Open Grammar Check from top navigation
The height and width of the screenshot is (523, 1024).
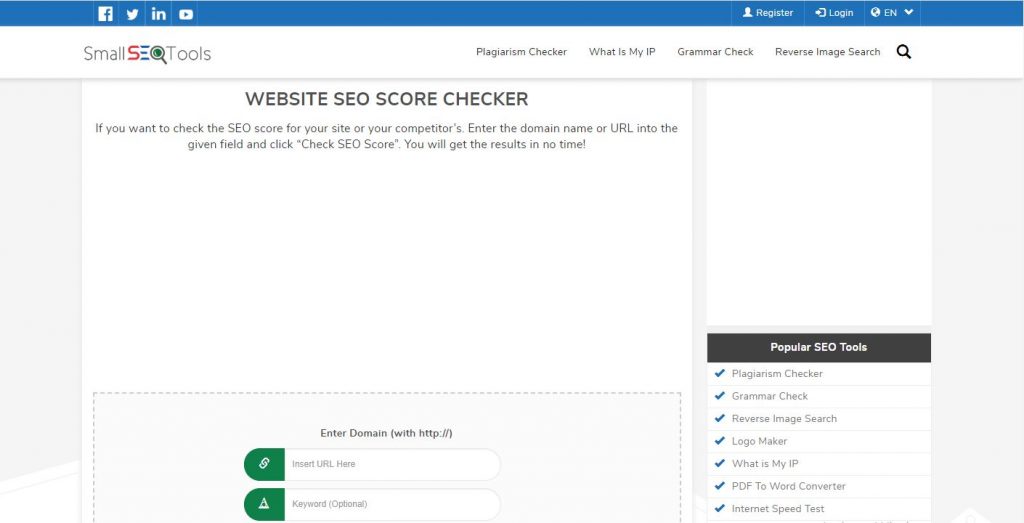click(715, 52)
